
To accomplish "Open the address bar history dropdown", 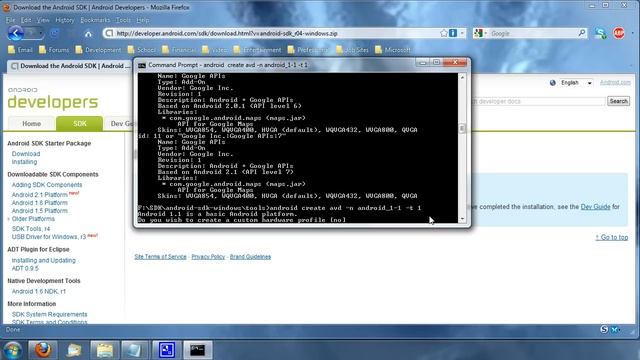I will coord(462,33).
